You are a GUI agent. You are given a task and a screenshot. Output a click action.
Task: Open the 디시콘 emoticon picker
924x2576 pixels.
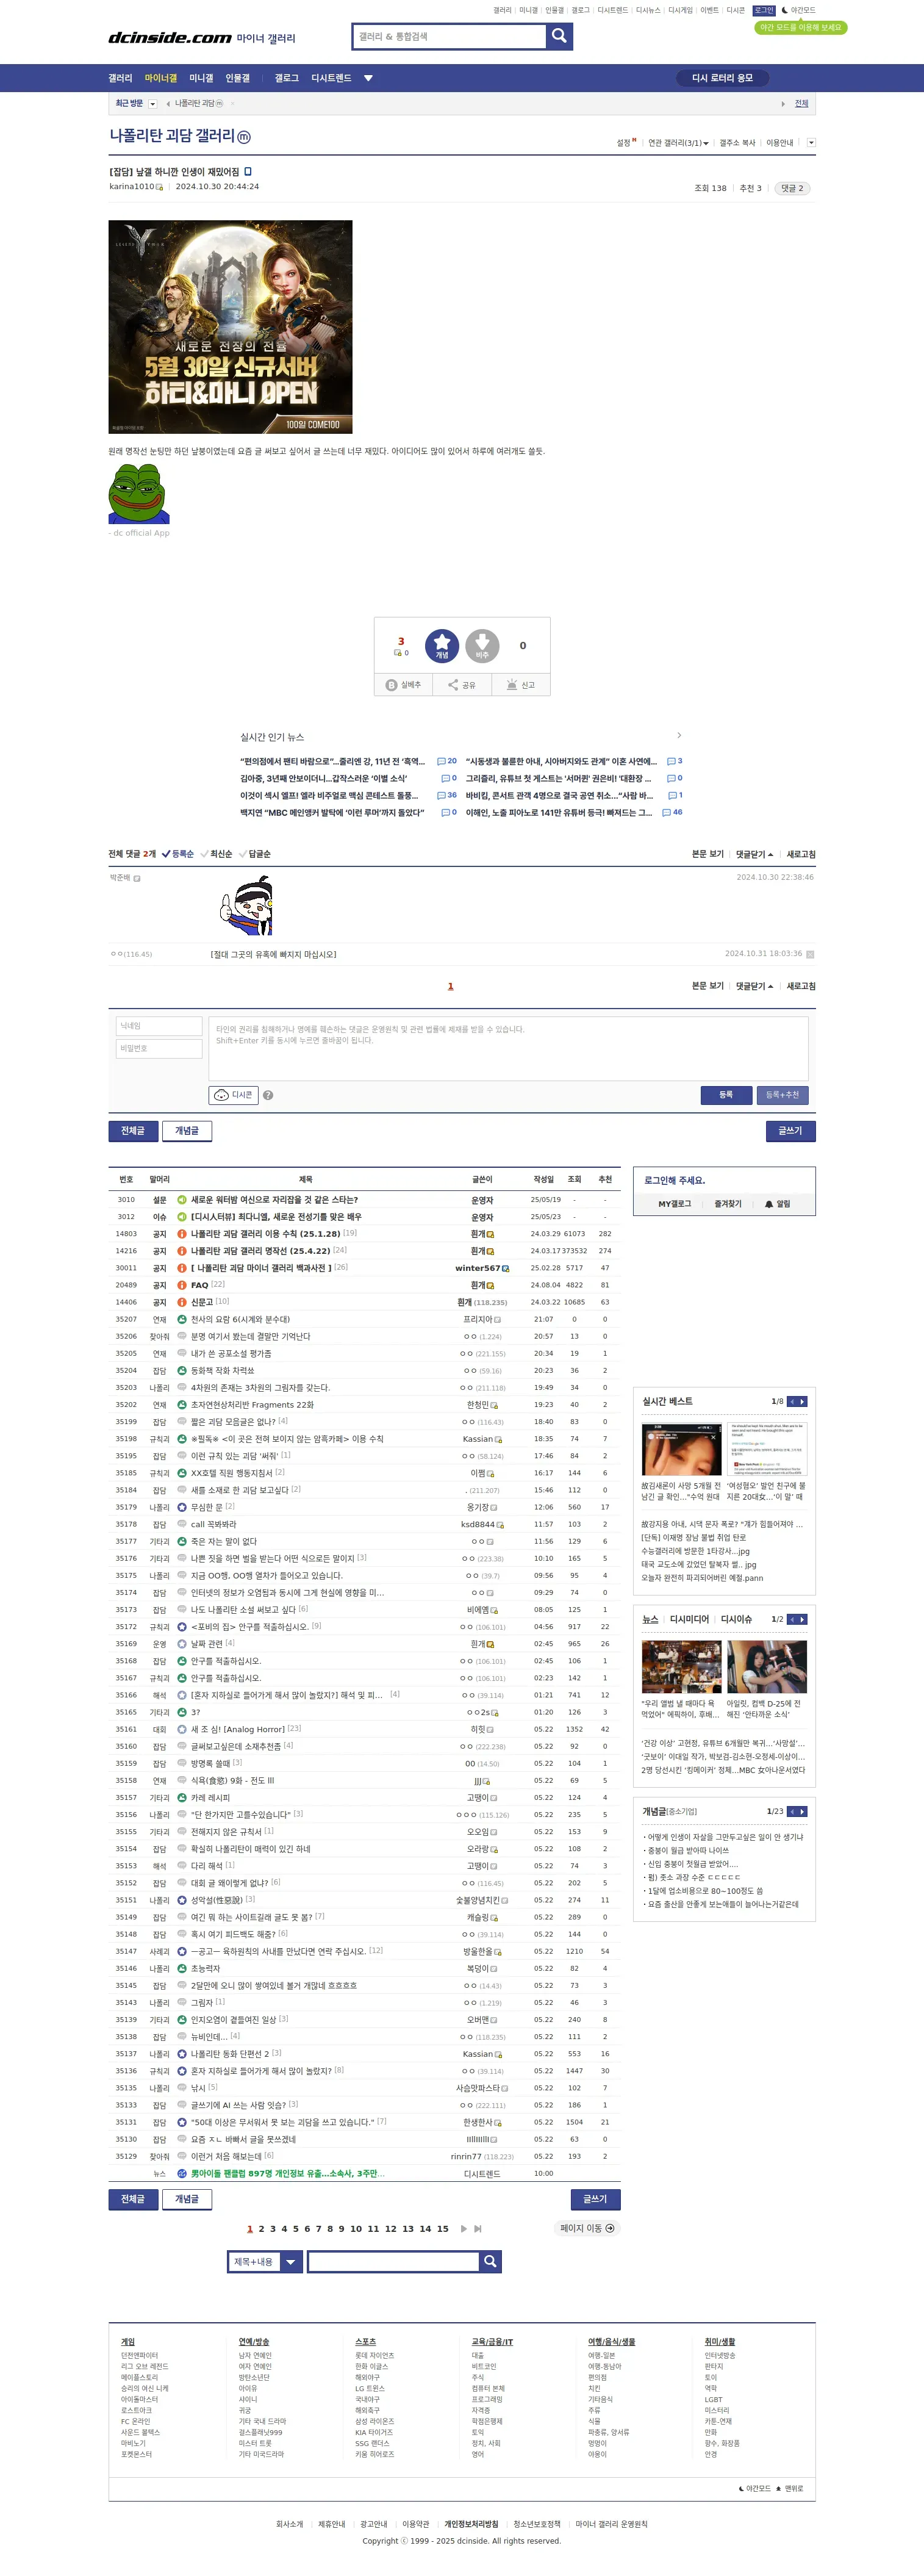coord(234,1095)
